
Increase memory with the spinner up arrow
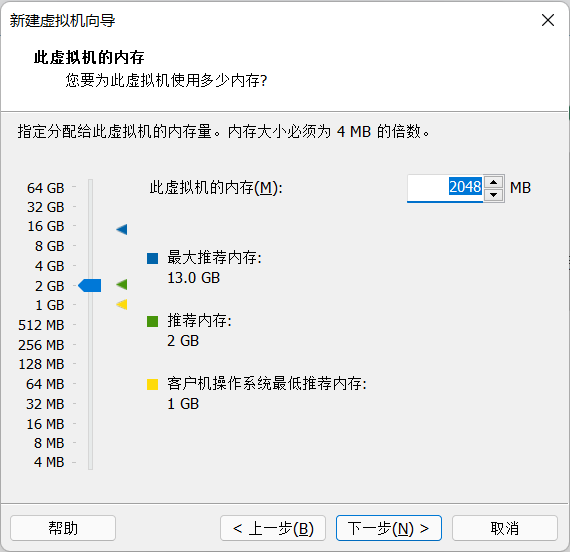[x=493, y=182]
